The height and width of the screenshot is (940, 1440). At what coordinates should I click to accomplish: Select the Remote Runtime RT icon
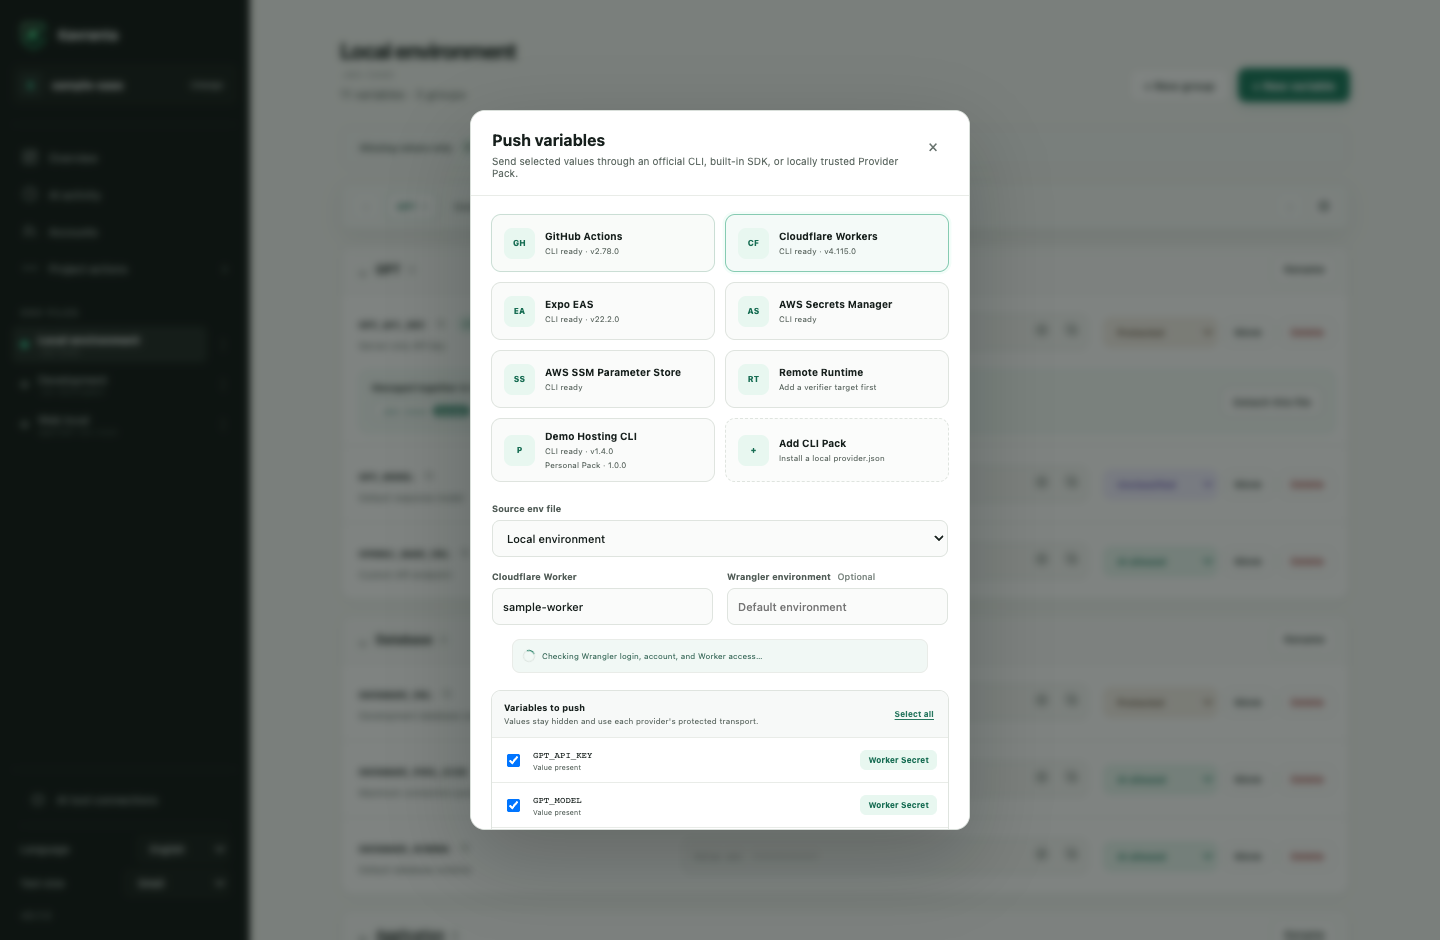753,379
